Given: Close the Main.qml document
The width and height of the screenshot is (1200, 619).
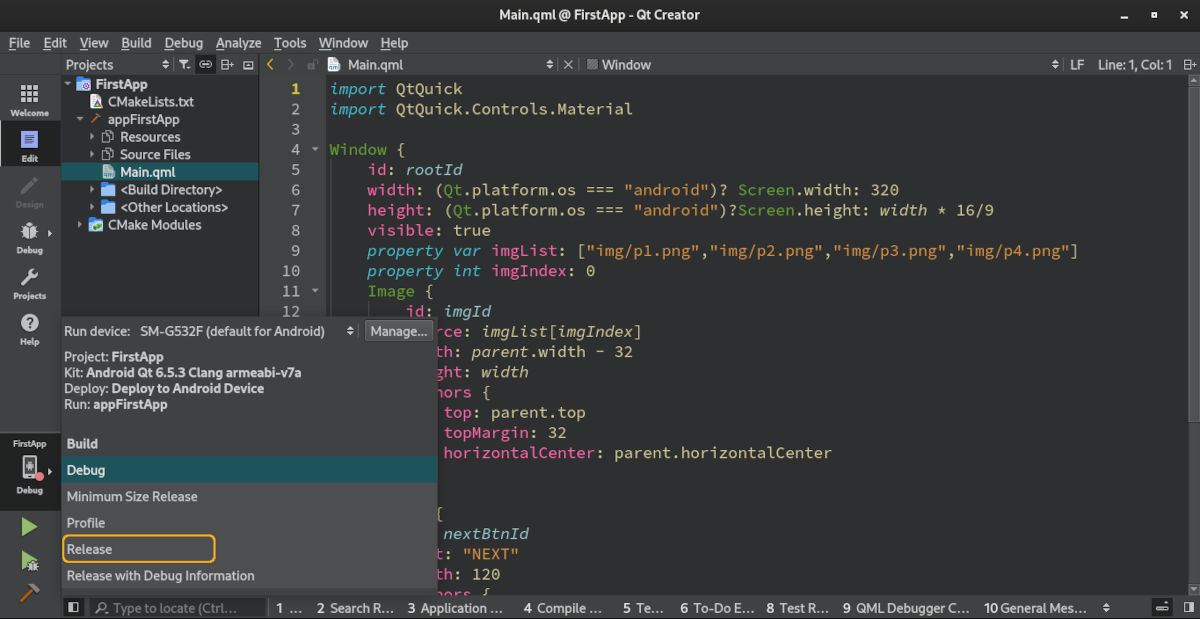Looking at the screenshot, I should [568, 64].
